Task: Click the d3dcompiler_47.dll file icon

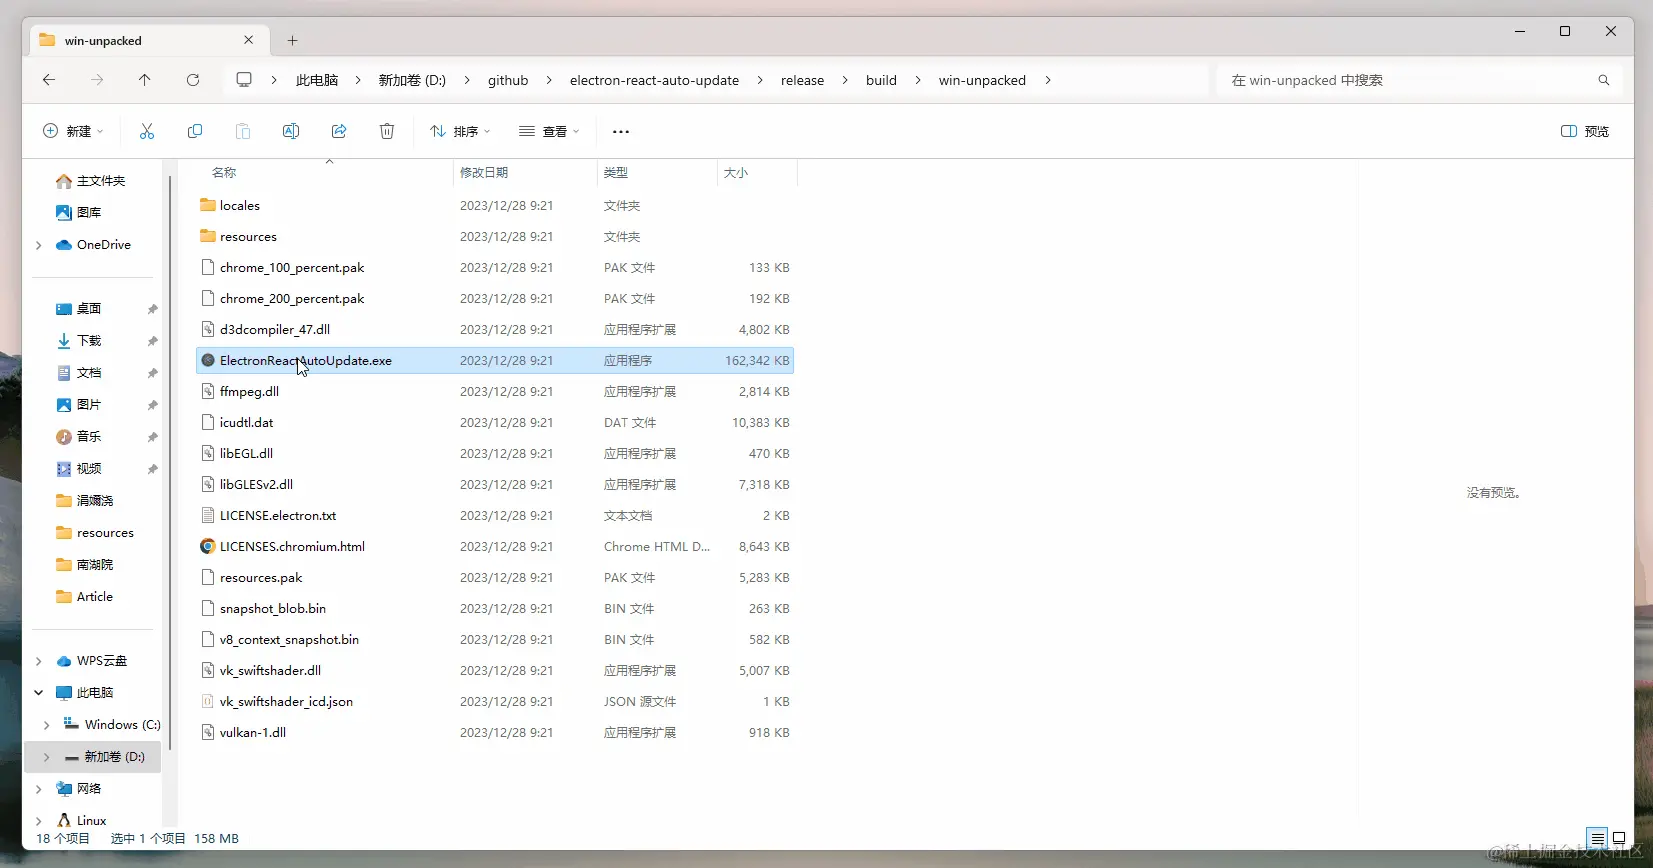Action: (x=208, y=329)
